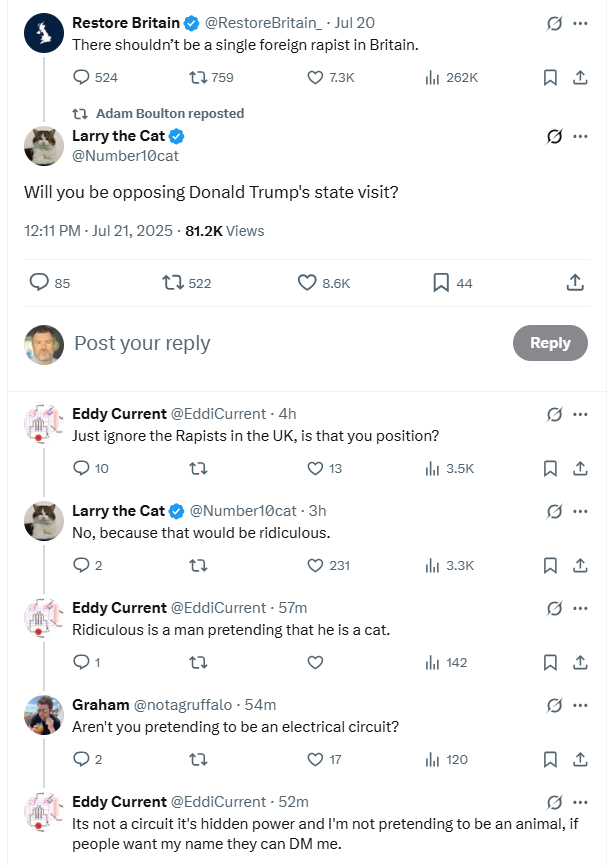Open three-dot menu on Graham's reply

coord(580,704)
